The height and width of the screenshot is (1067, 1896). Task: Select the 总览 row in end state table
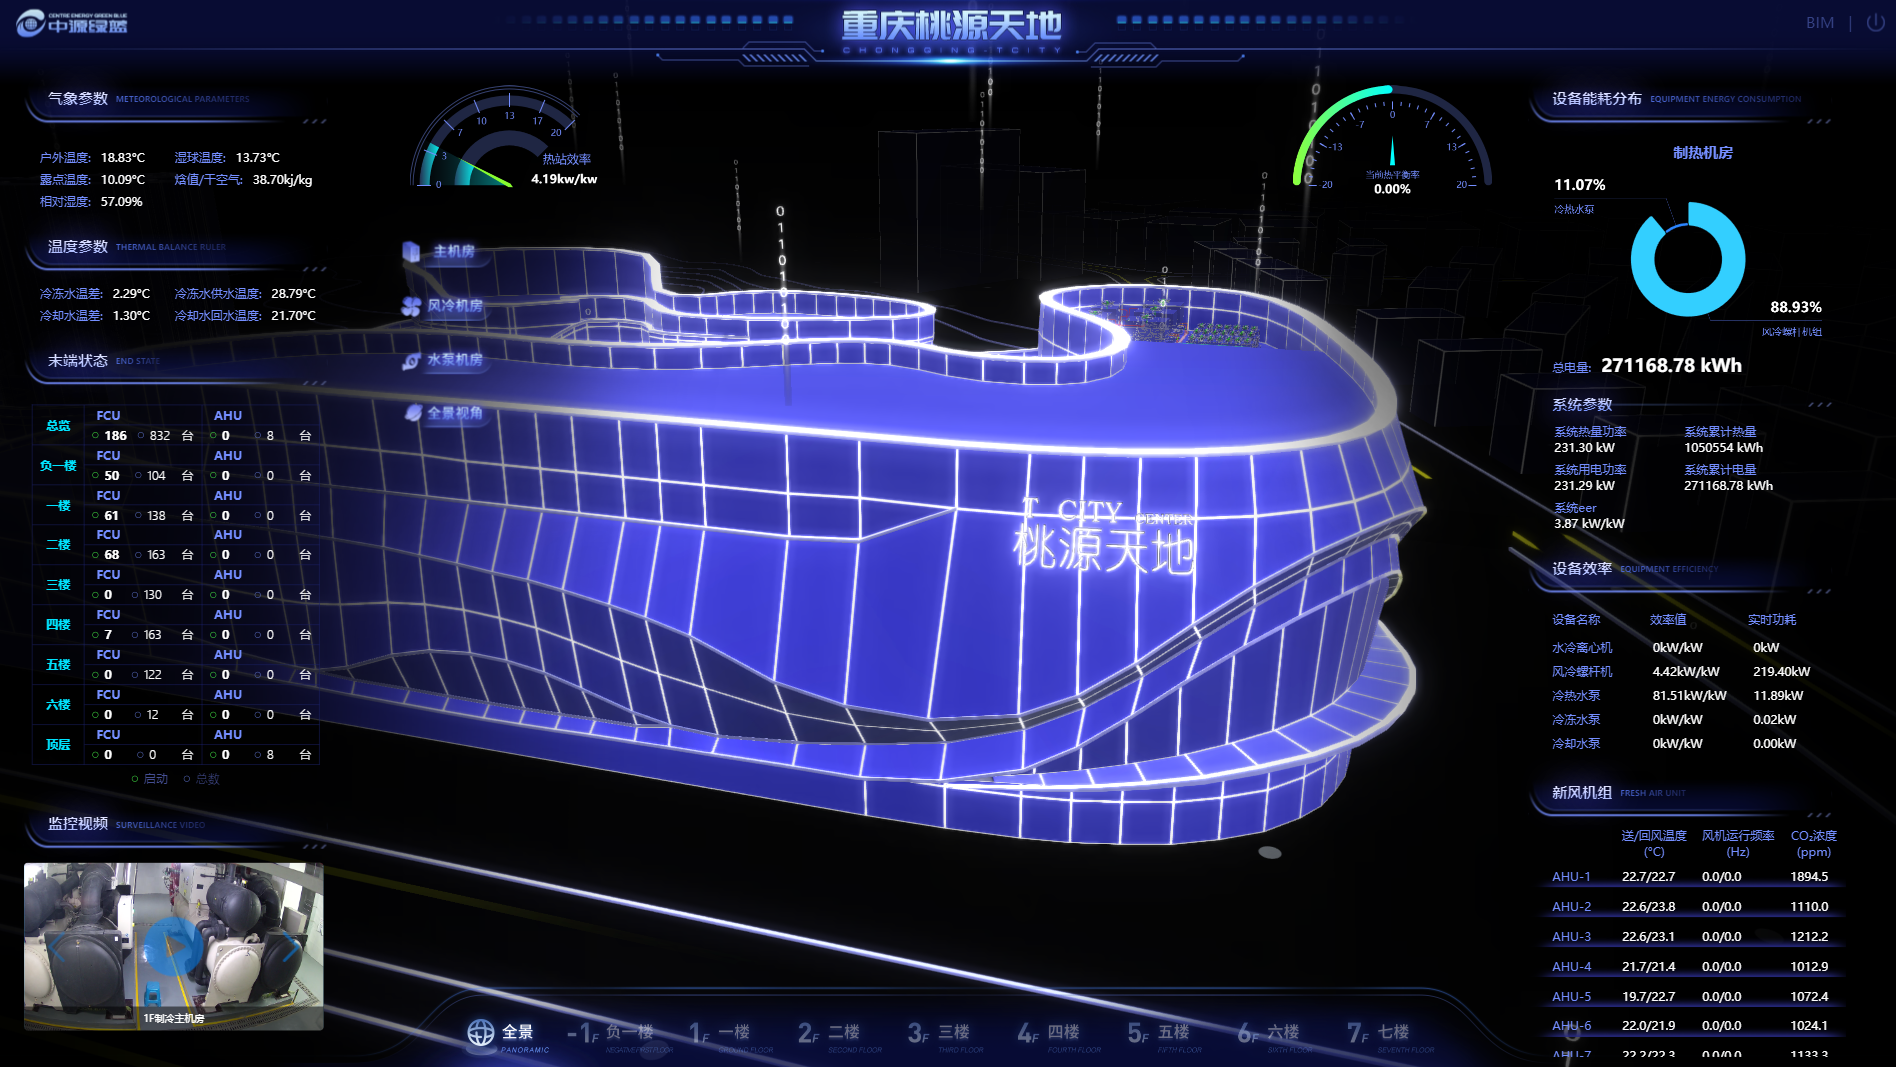pyautogui.click(x=176, y=425)
